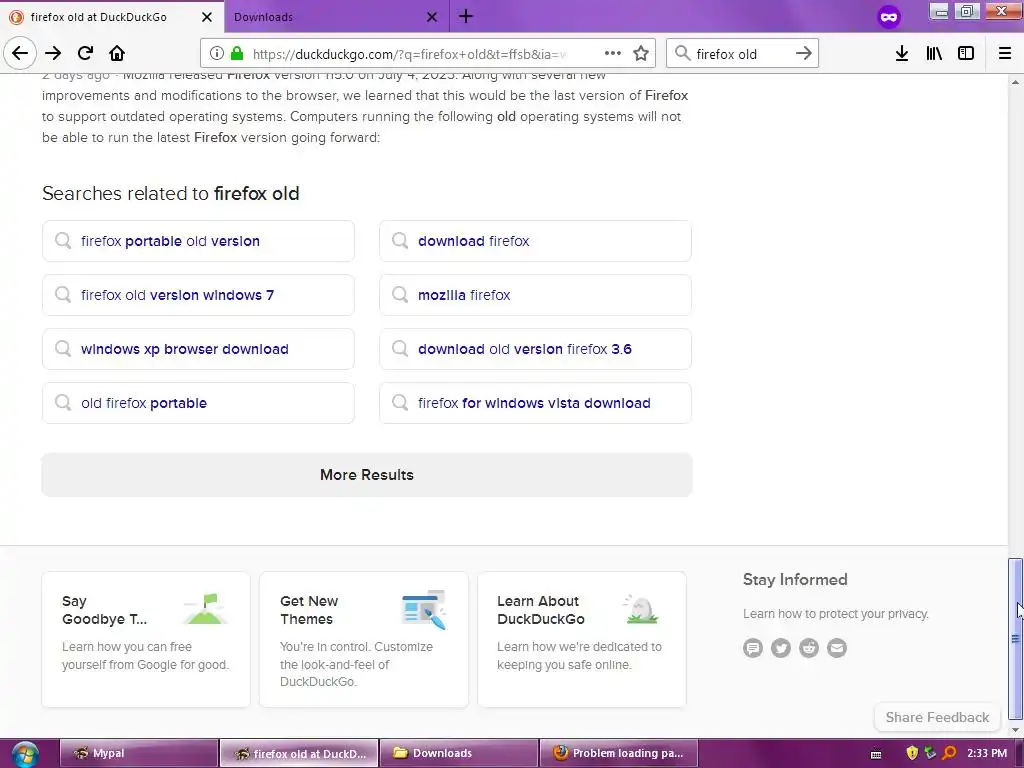Search old firefox portable
The width and height of the screenshot is (1024, 768).
pyautogui.click(x=198, y=403)
